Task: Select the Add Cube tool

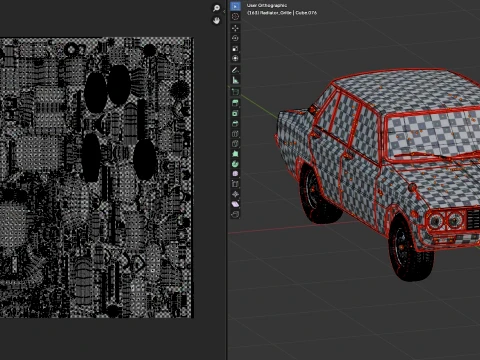Action: coord(235,92)
